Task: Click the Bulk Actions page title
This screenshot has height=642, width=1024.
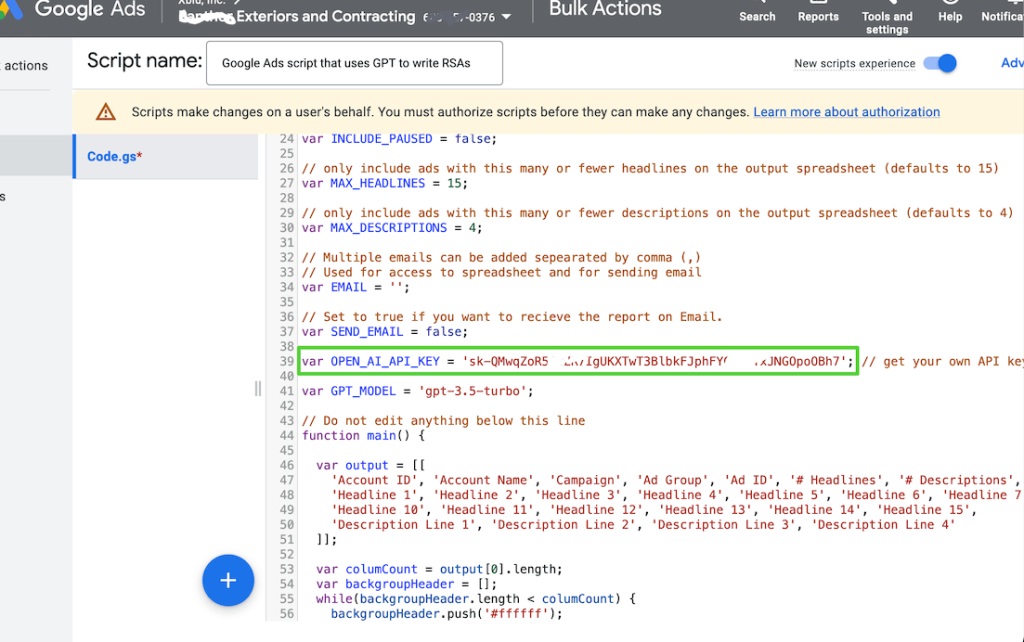Action: pyautogui.click(x=605, y=9)
